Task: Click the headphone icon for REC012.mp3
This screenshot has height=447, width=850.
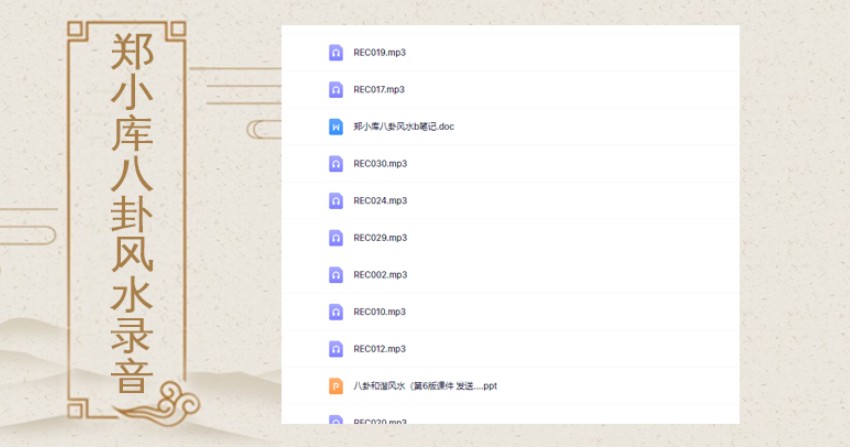Action: (336, 349)
